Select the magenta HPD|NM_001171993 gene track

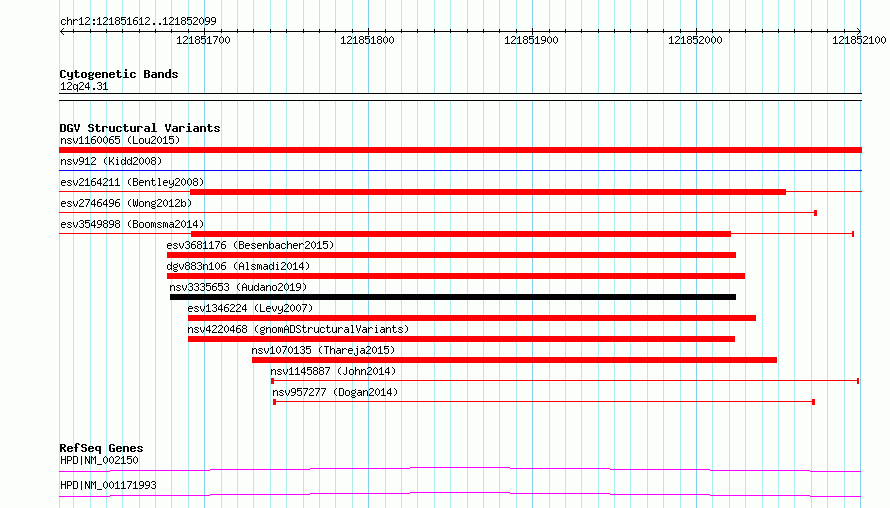(x=460, y=494)
